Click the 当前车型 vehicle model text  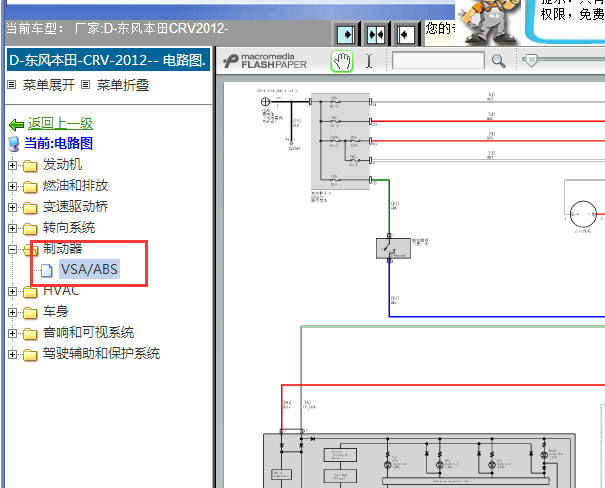coord(117,29)
